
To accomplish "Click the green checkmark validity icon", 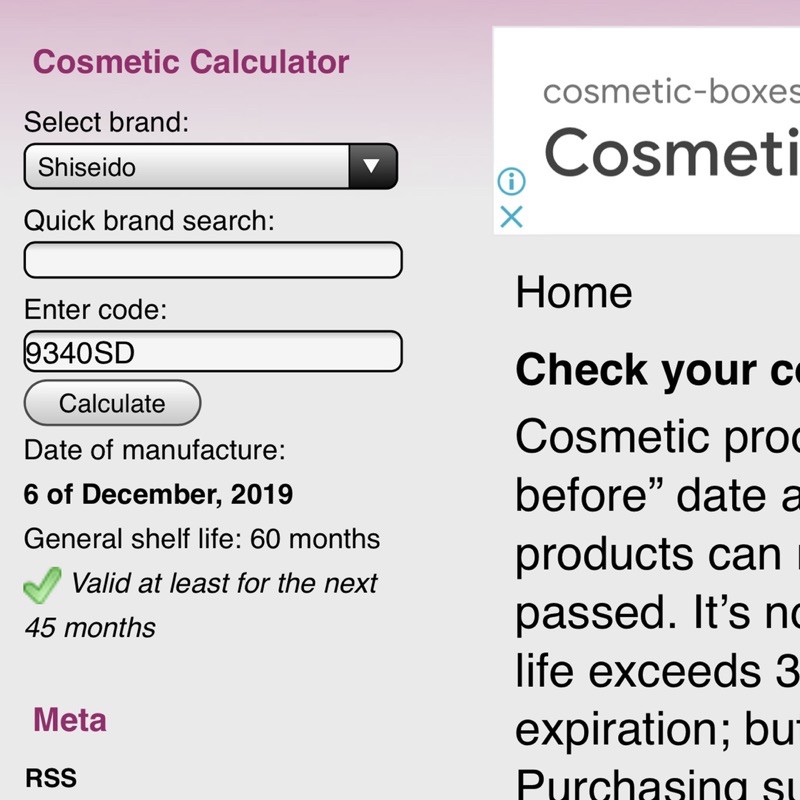I will [x=42, y=585].
